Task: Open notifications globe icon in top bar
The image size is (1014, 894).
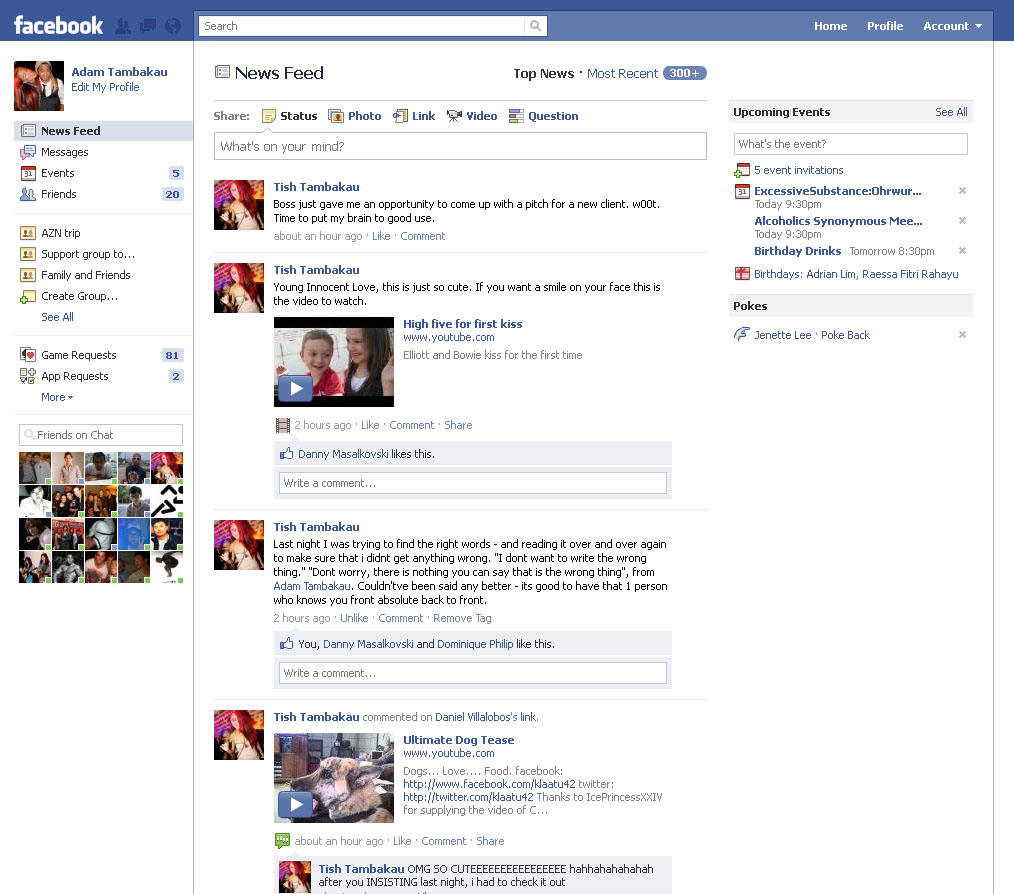Action: click(x=173, y=26)
